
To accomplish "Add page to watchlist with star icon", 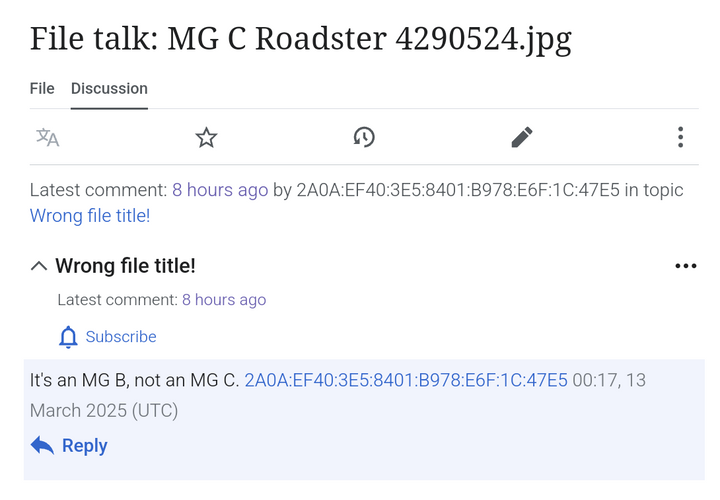I will [x=206, y=137].
